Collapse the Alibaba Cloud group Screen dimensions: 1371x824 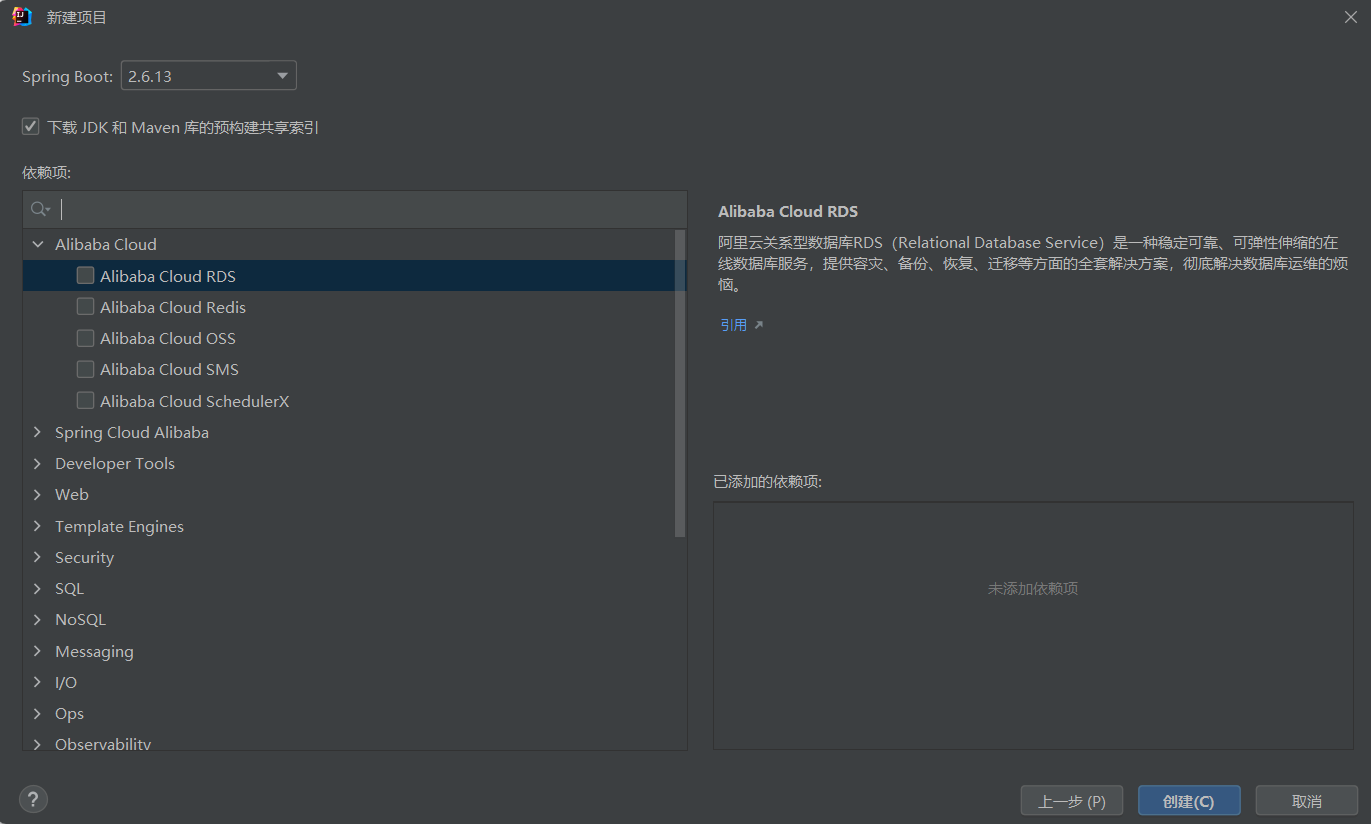tap(38, 244)
